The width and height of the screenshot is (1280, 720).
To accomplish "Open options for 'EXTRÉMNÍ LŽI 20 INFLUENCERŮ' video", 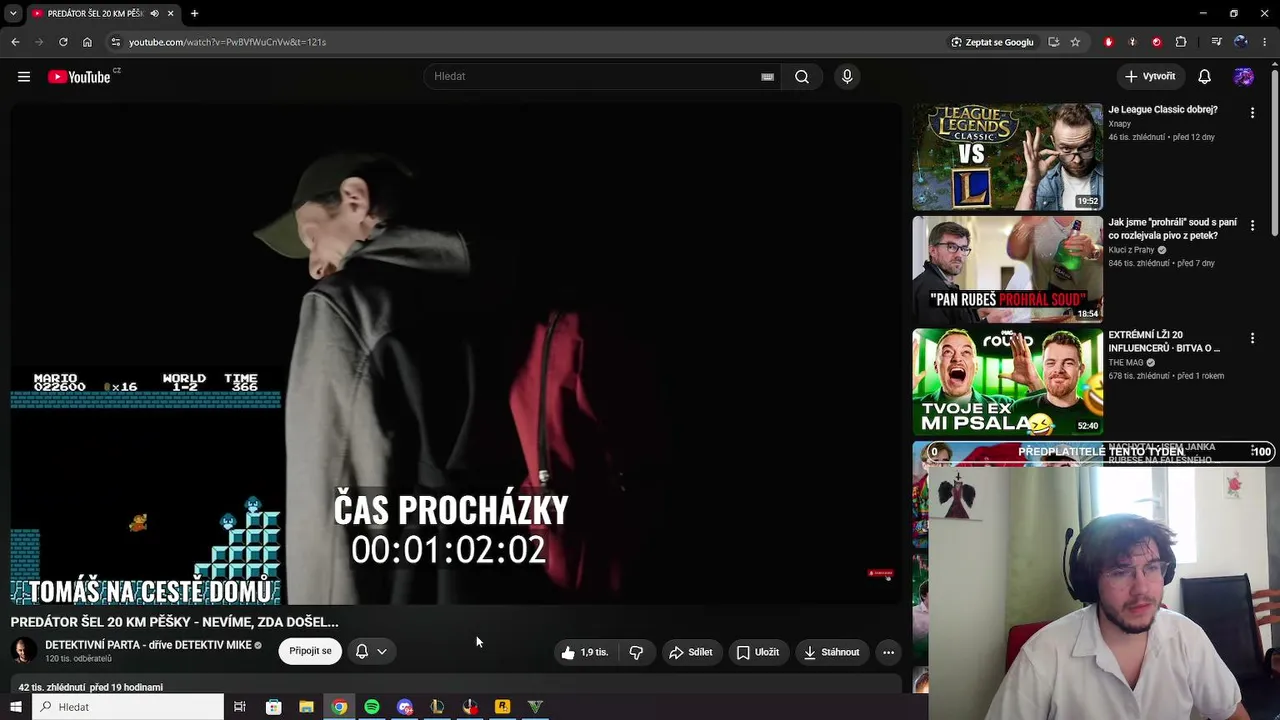I will (x=1252, y=338).
